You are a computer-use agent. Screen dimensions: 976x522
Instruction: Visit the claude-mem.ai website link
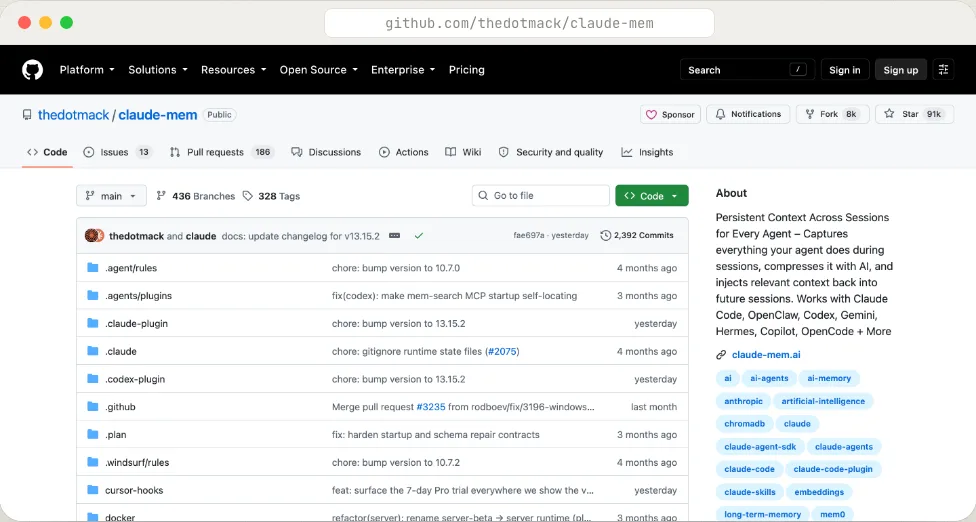pyautogui.click(x=766, y=355)
